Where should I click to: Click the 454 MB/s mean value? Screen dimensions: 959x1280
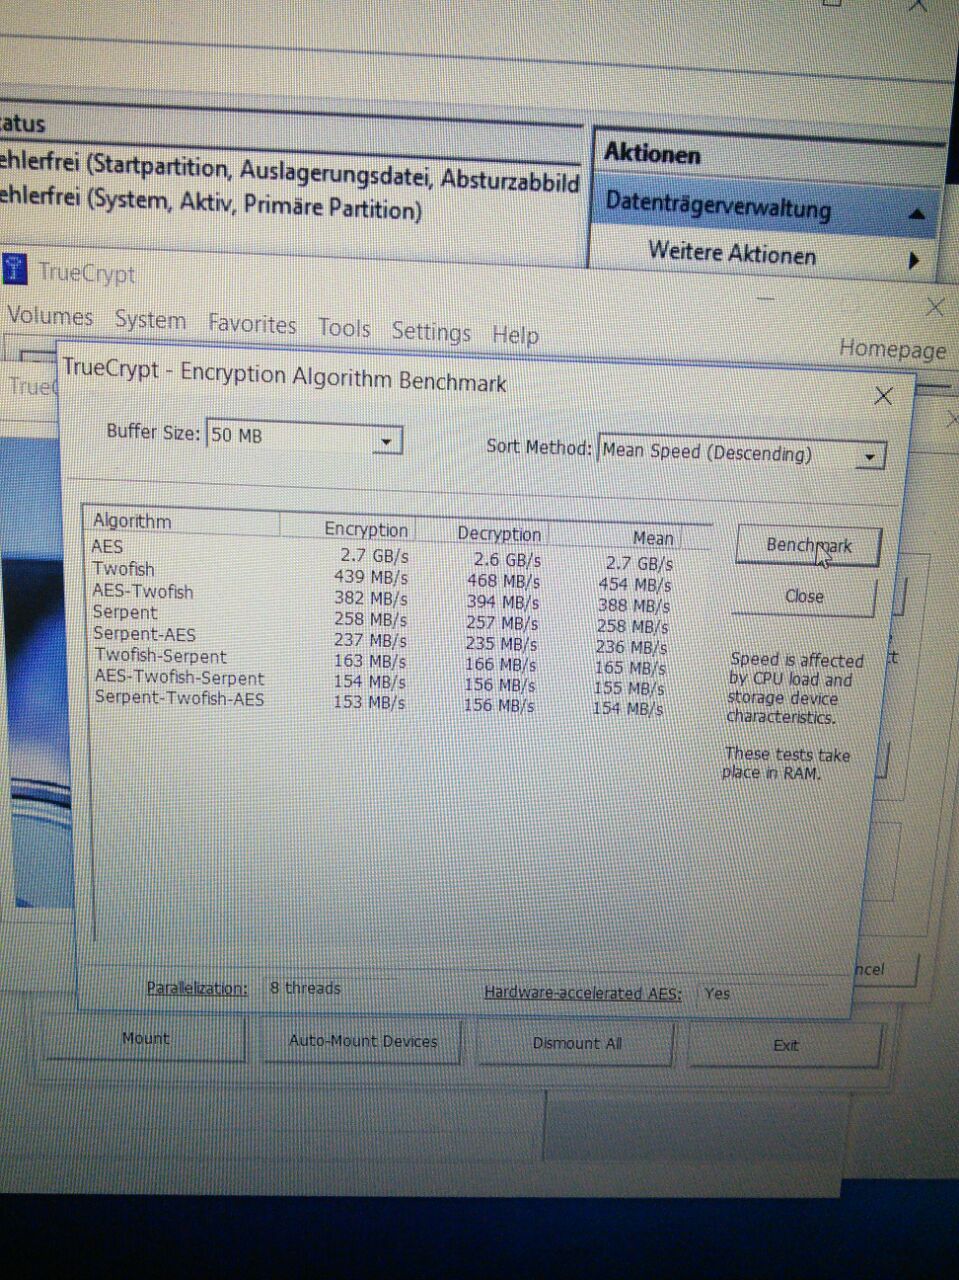click(634, 585)
